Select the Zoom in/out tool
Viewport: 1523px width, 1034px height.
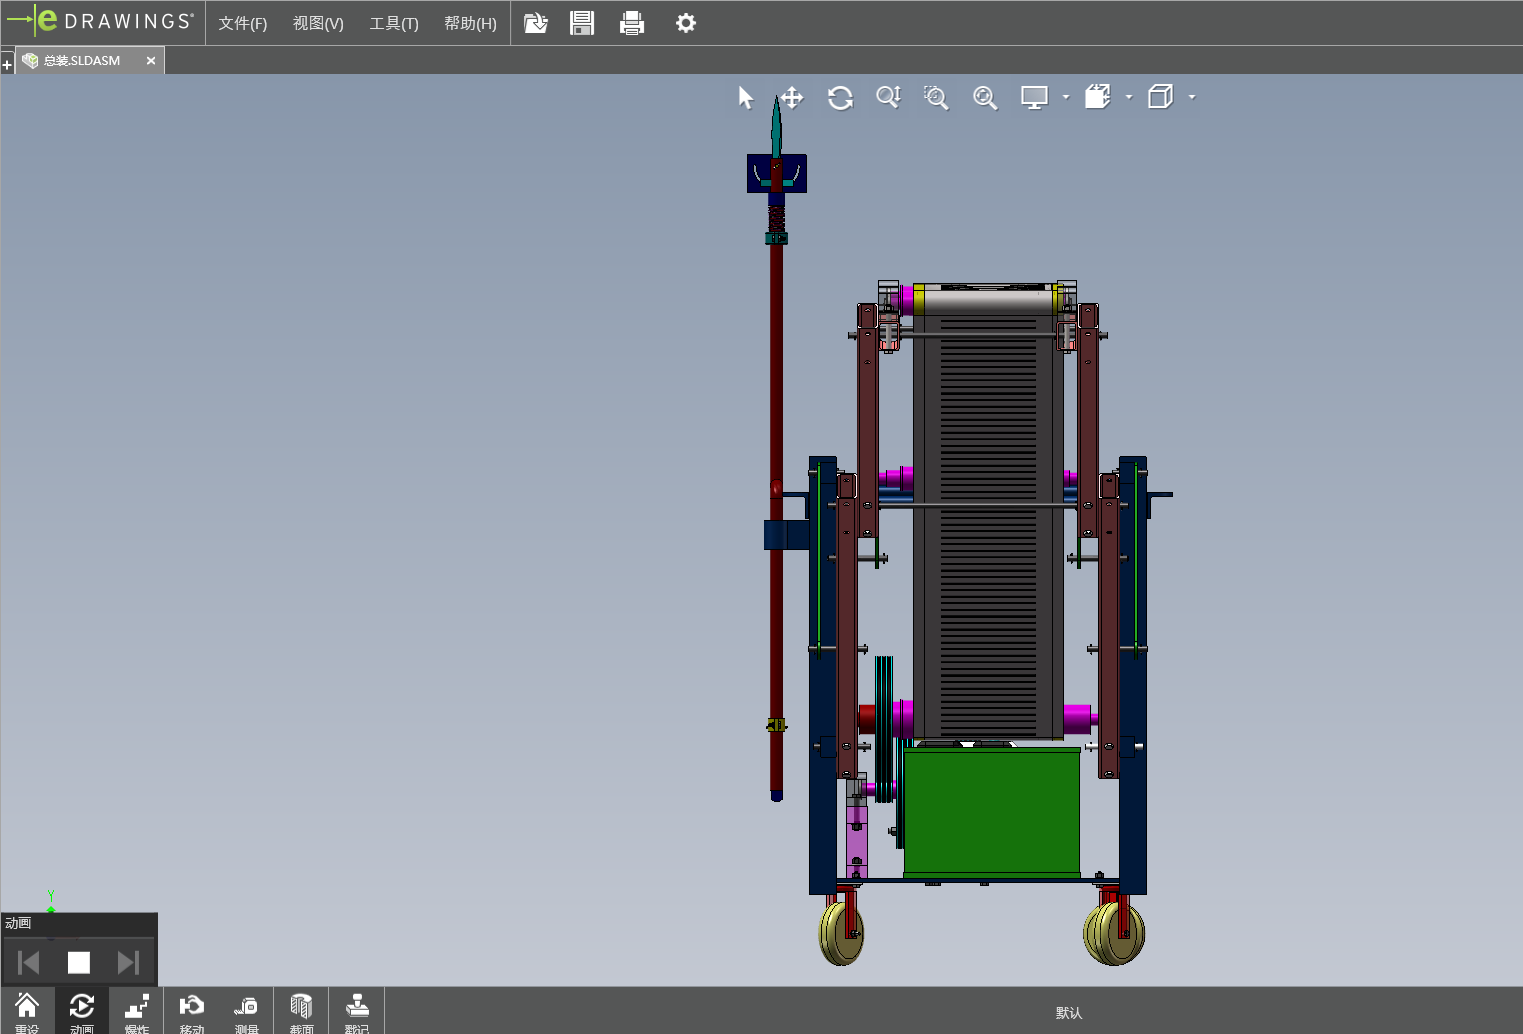click(x=888, y=97)
